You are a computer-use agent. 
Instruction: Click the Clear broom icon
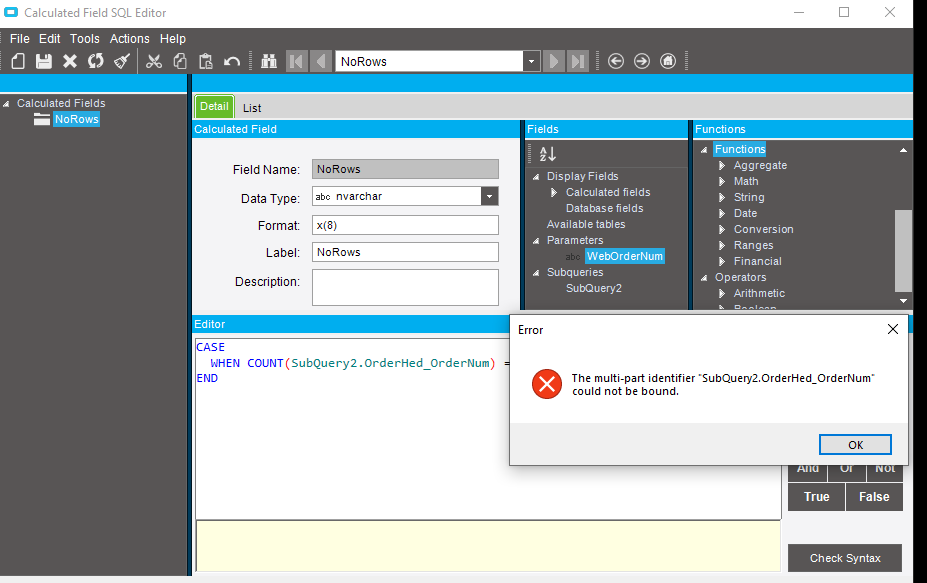point(122,61)
